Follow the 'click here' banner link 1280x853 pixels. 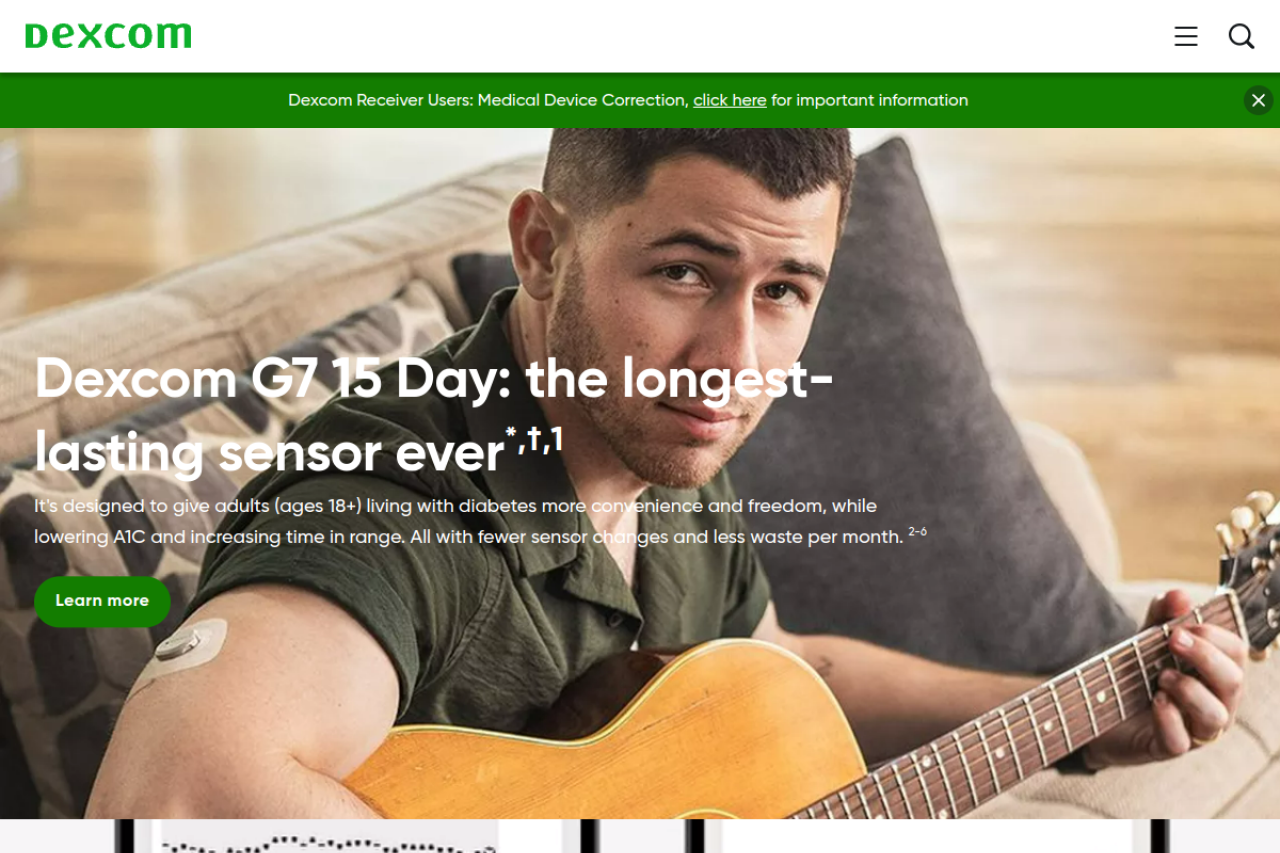pos(730,100)
